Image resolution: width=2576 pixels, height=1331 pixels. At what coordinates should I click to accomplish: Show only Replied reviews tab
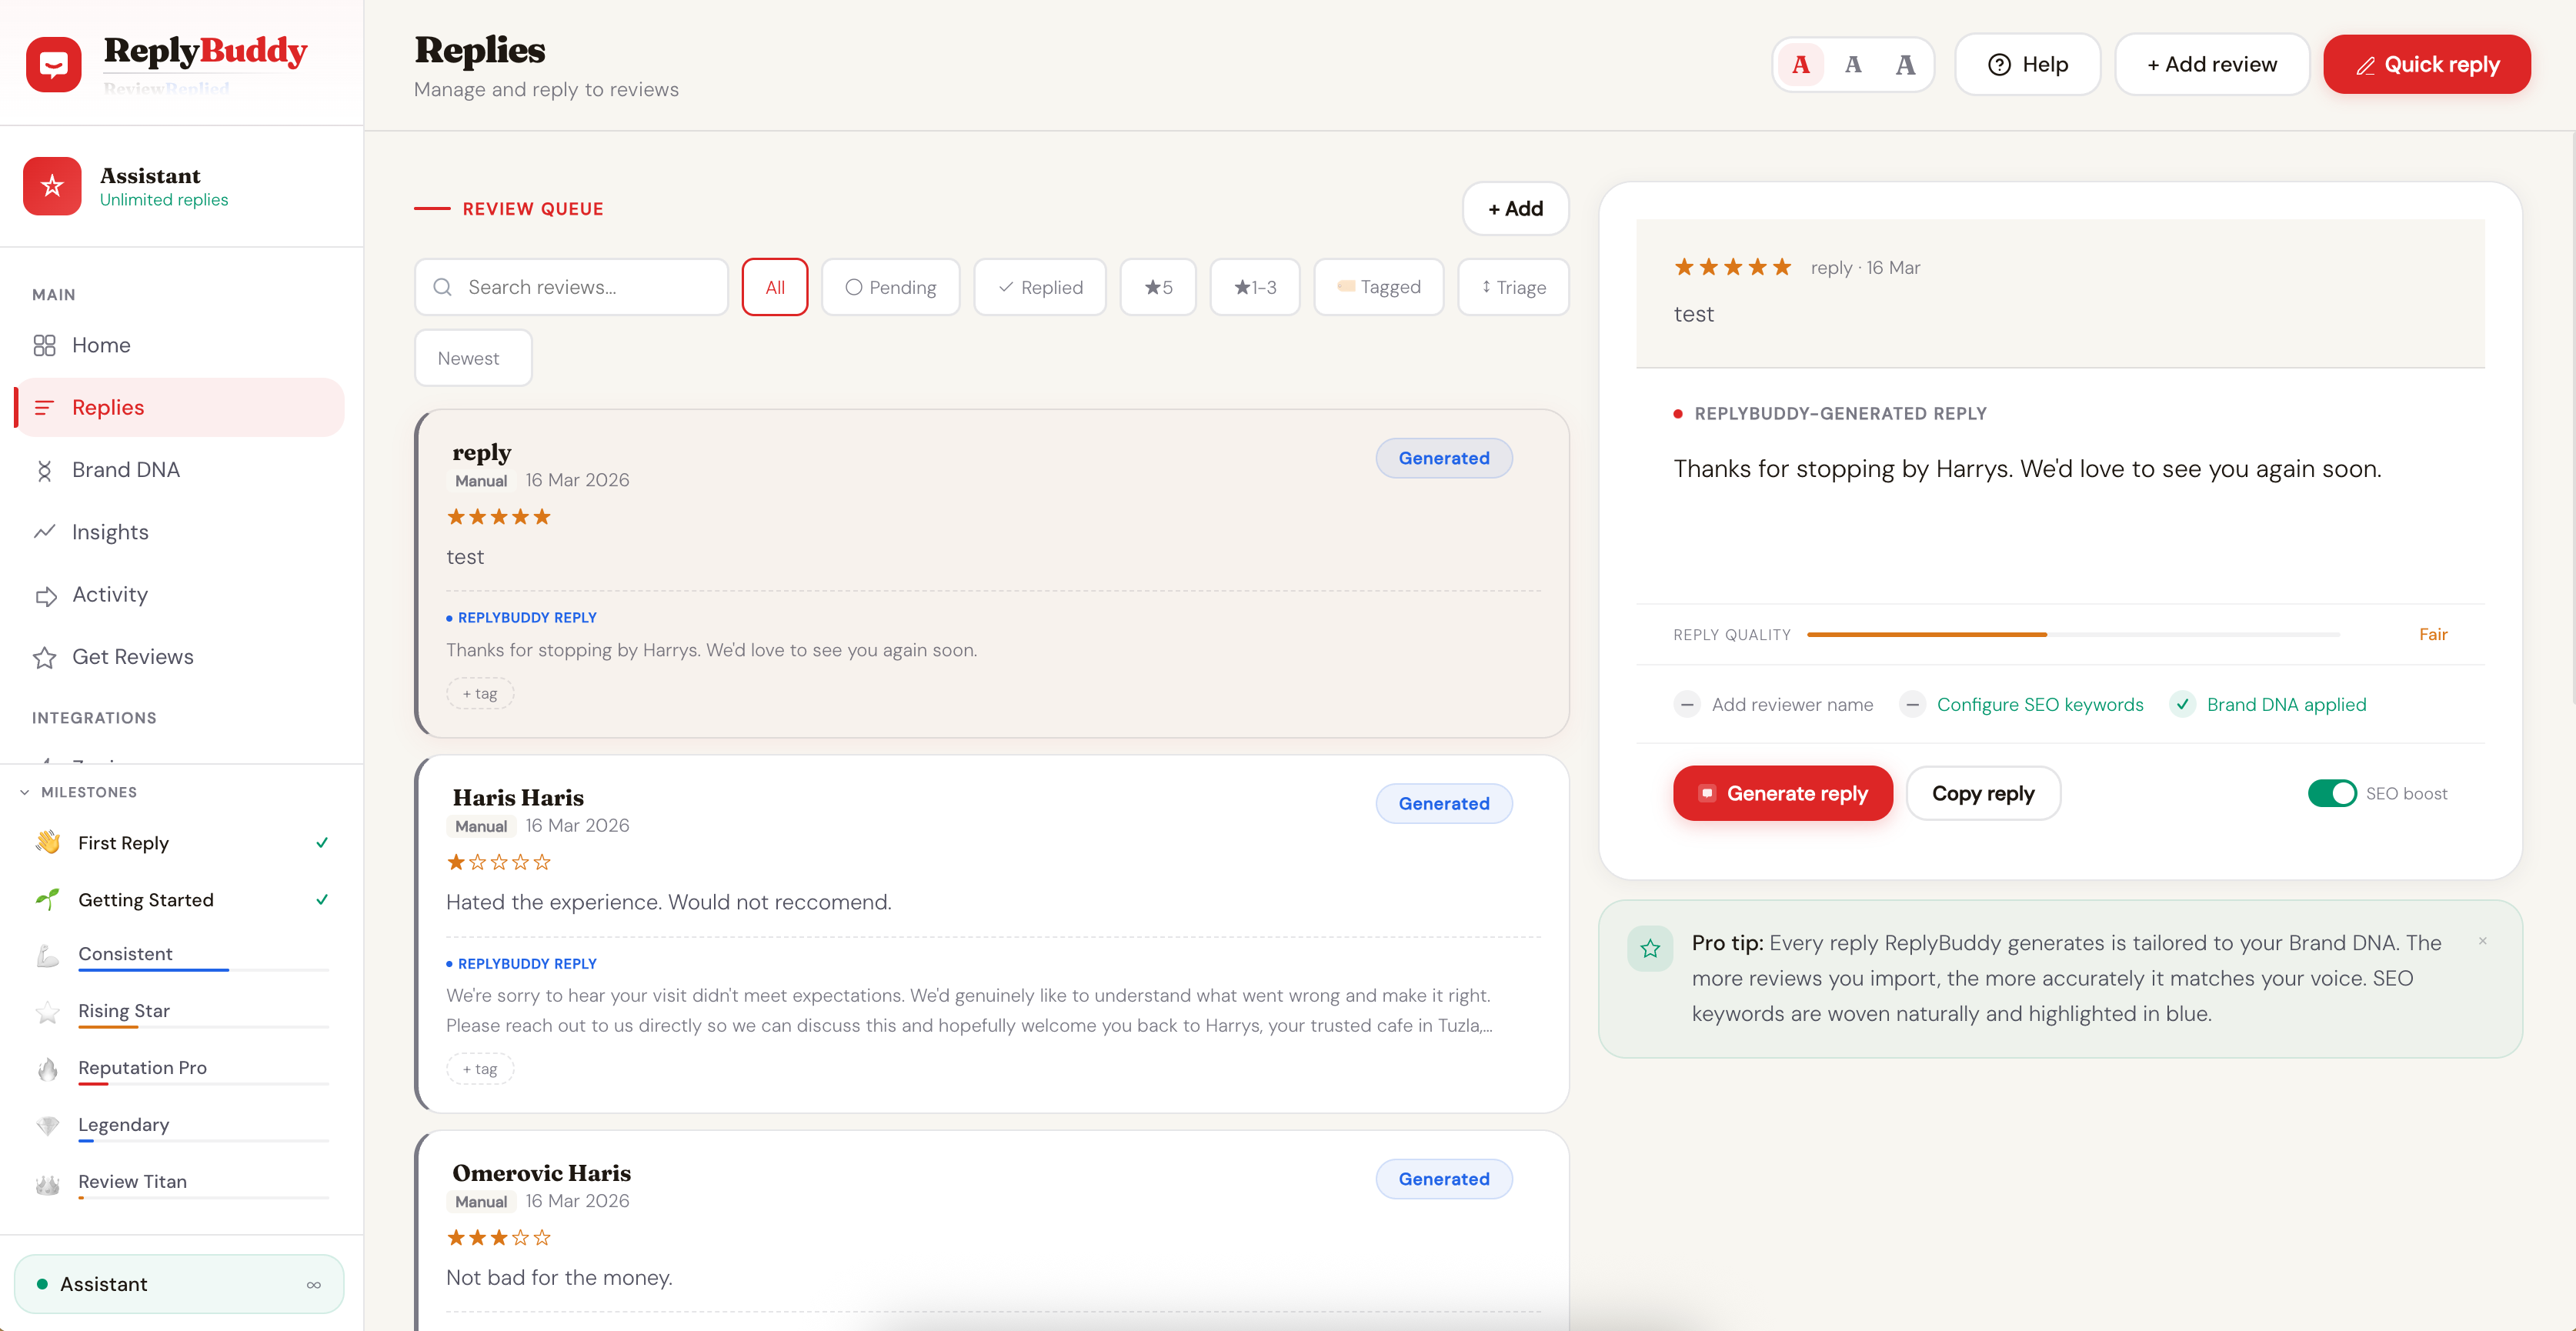pos(1039,287)
